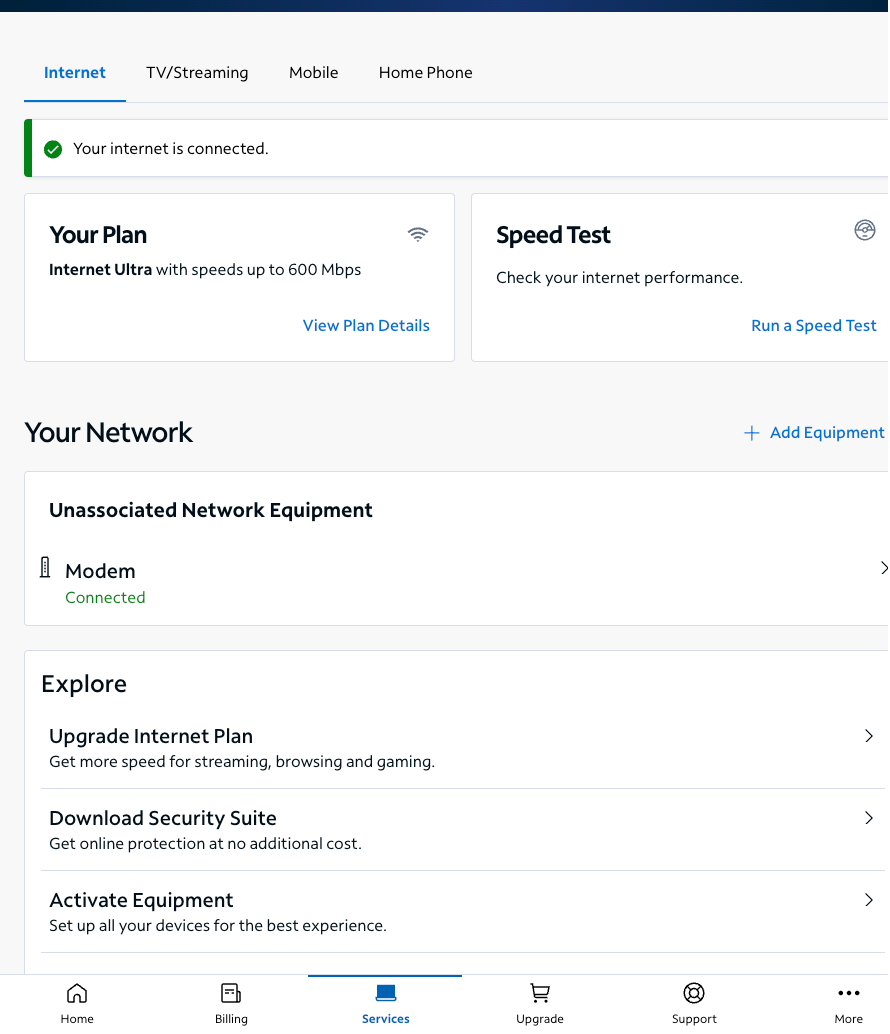
Task: Click the plus icon beside Add Equipment
Action: click(752, 433)
